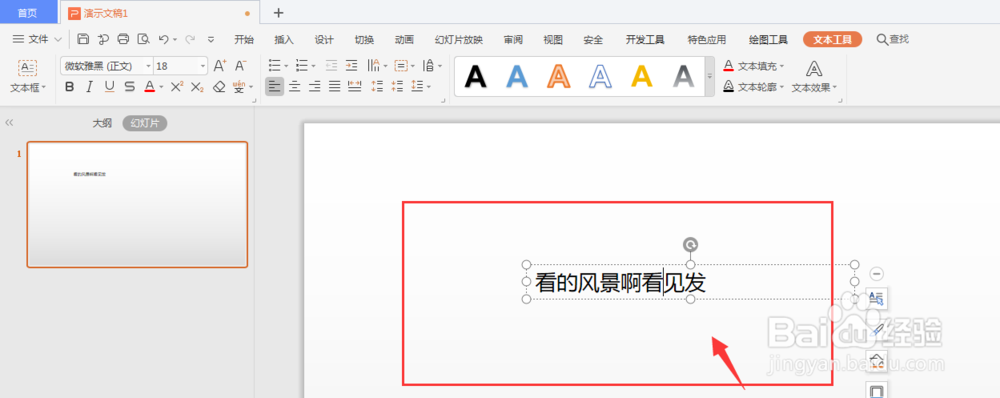Screen dimensions: 1000x398
Task: Click the distributed alignment icon
Action: click(355, 87)
